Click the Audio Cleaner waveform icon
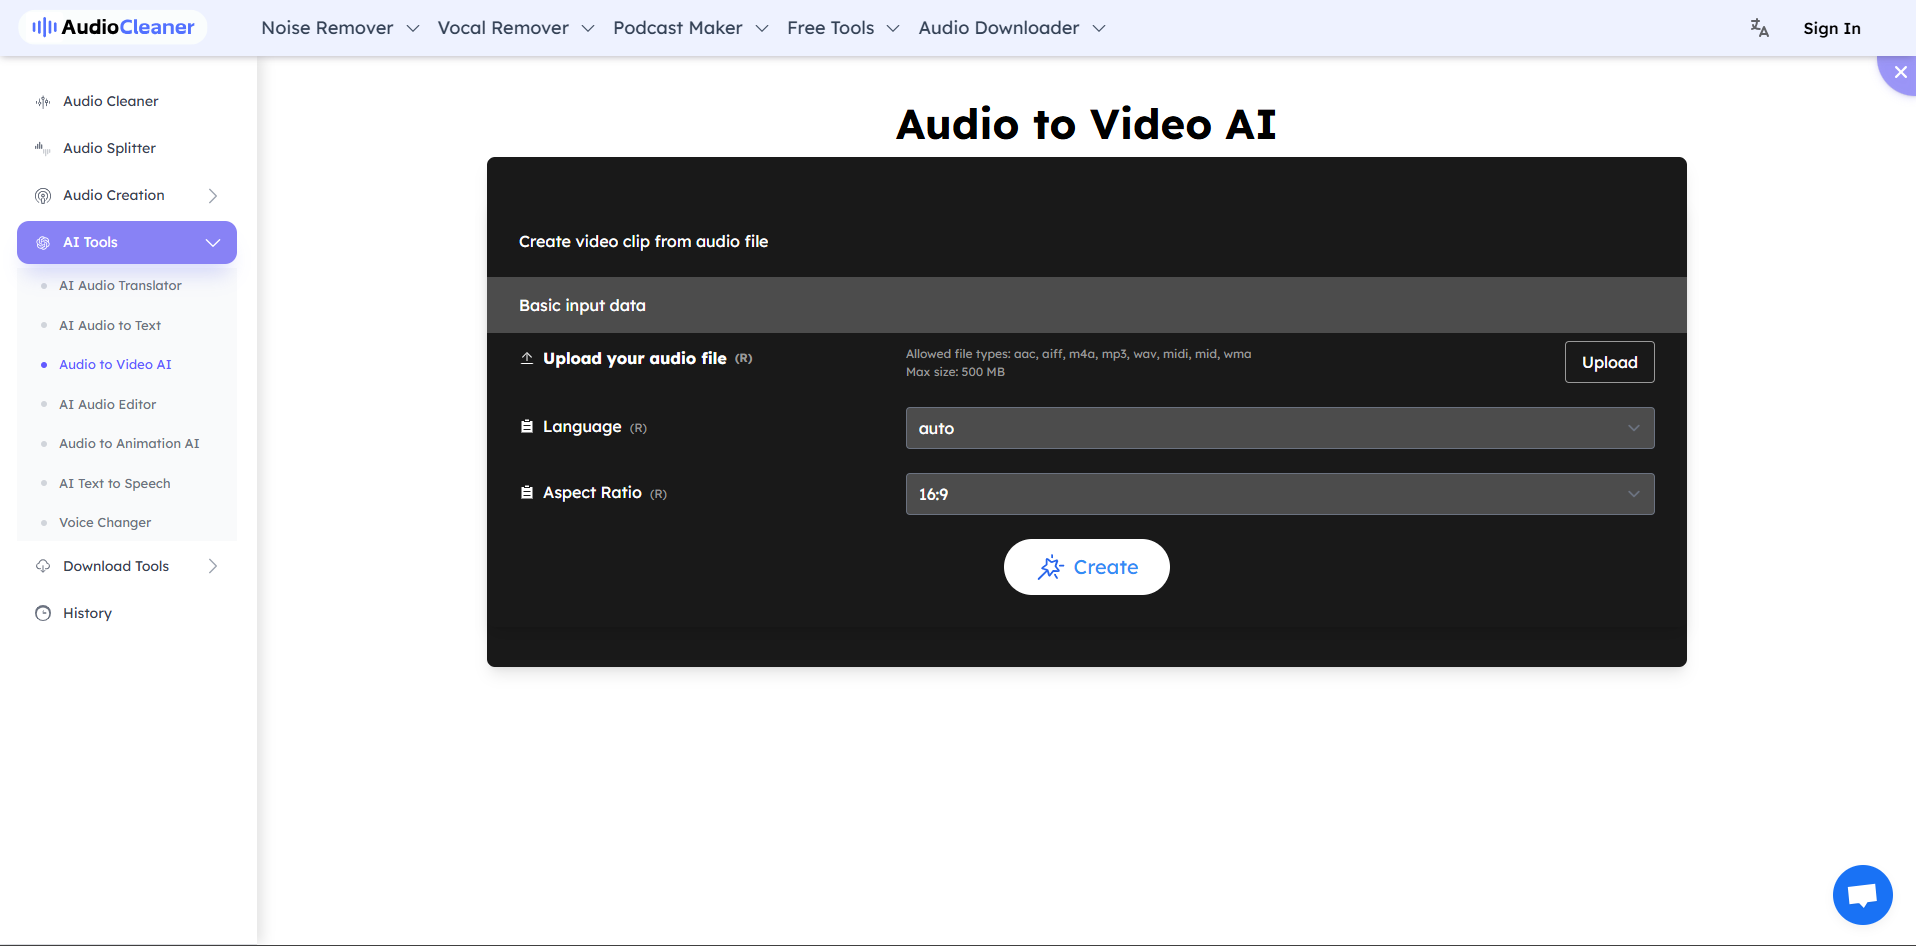1916x946 pixels. (43, 102)
